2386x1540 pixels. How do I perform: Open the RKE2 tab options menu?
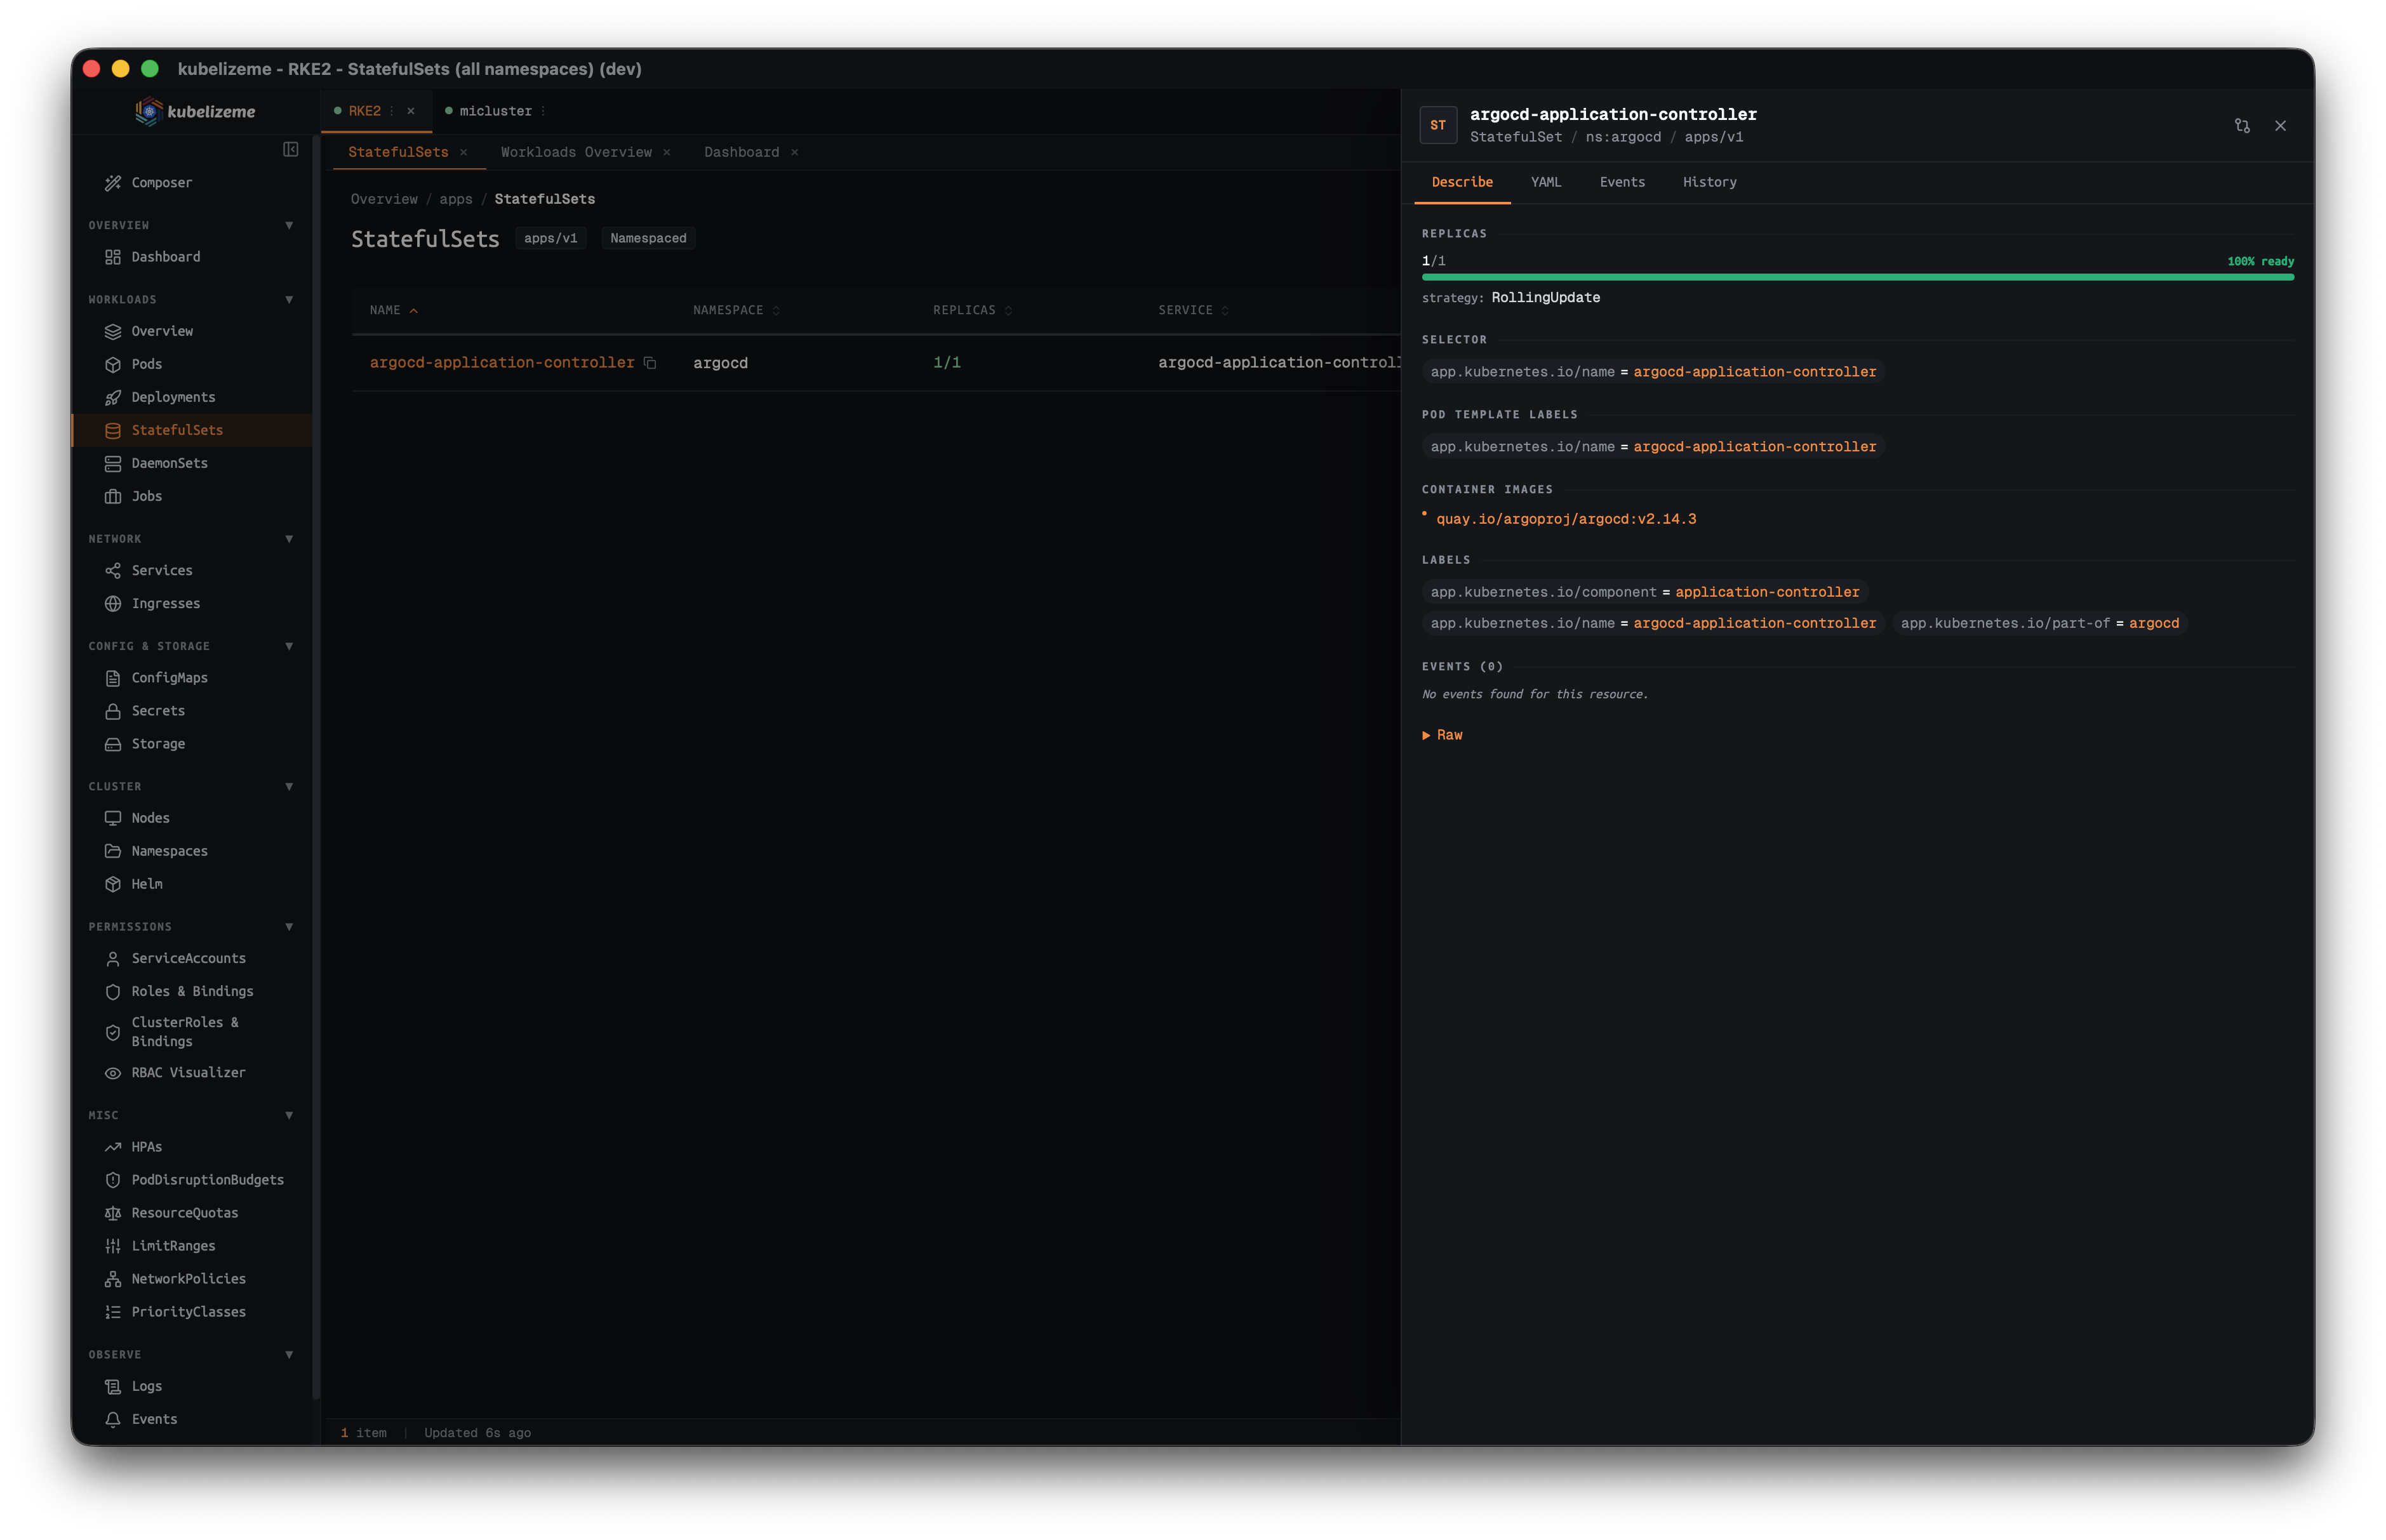[392, 111]
